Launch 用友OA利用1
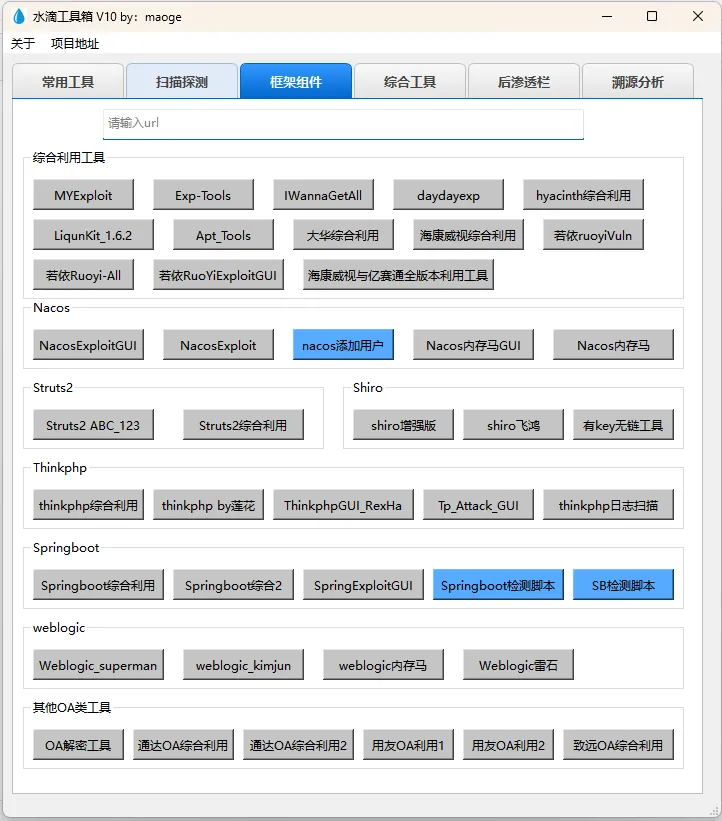The width and height of the screenshot is (722, 821). pyautogui.click(x=408, y=745)
